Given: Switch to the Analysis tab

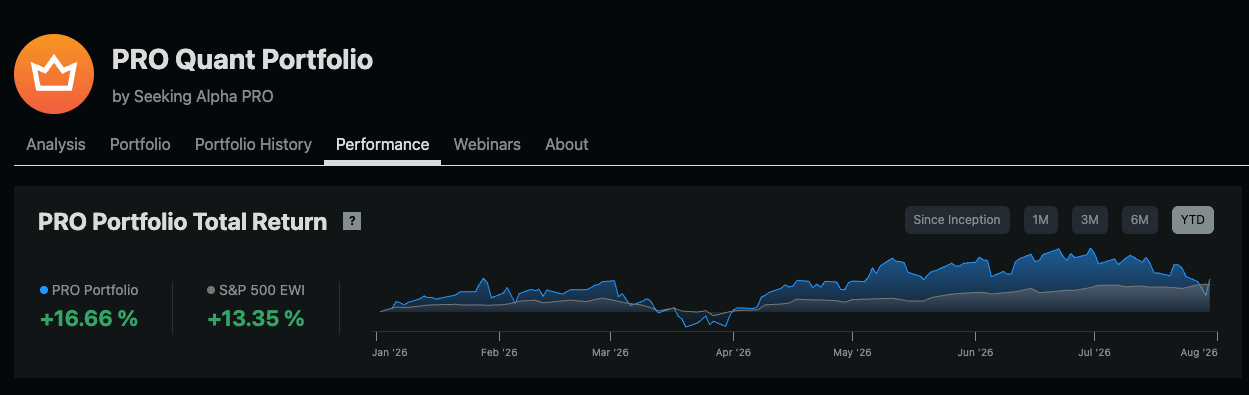Looking at the screenshot, I should point(56,144).
